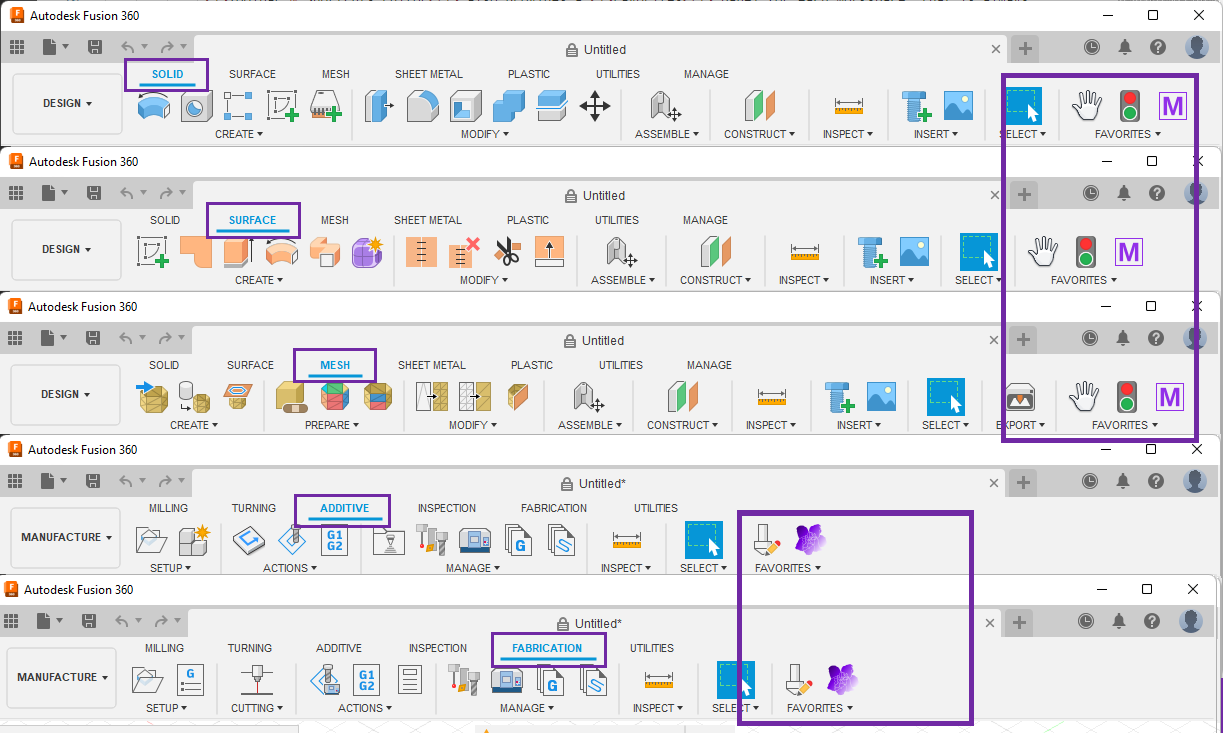Click the traffic light favorites icon in SURFACE window

point(1086,251)
